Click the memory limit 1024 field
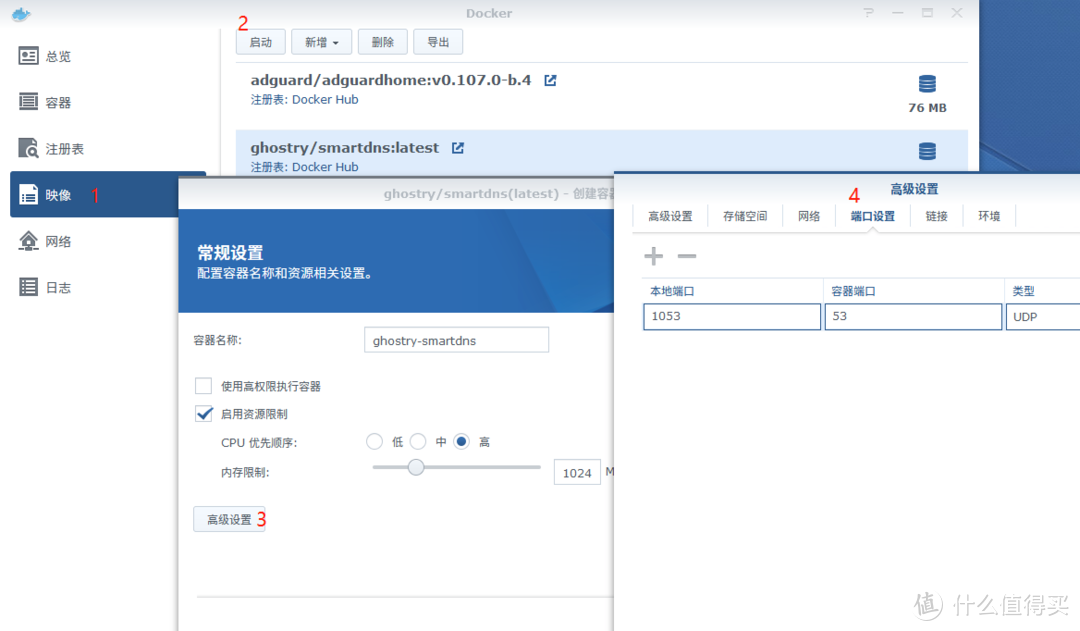 tap(577, 473)
